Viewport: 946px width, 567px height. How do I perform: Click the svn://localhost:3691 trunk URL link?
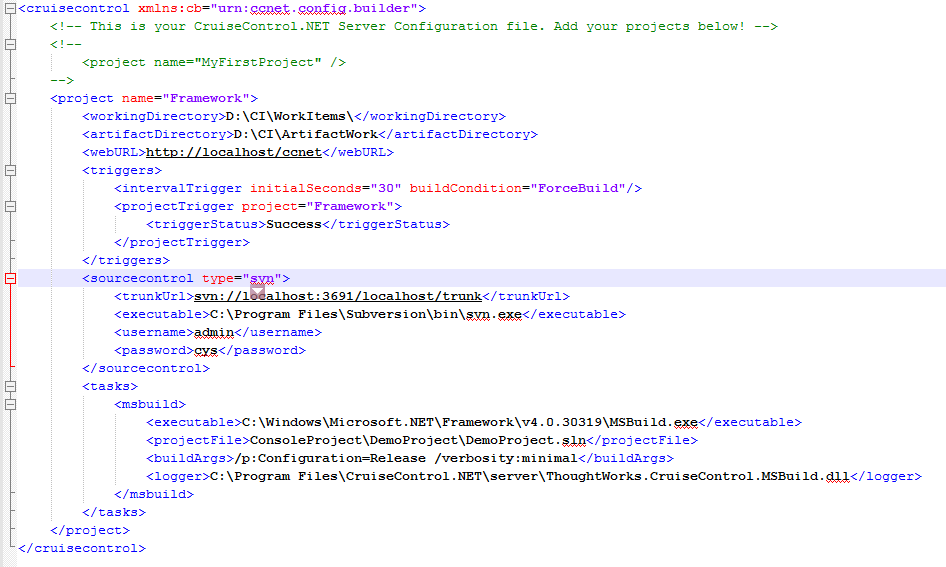(x=338, y=297)
